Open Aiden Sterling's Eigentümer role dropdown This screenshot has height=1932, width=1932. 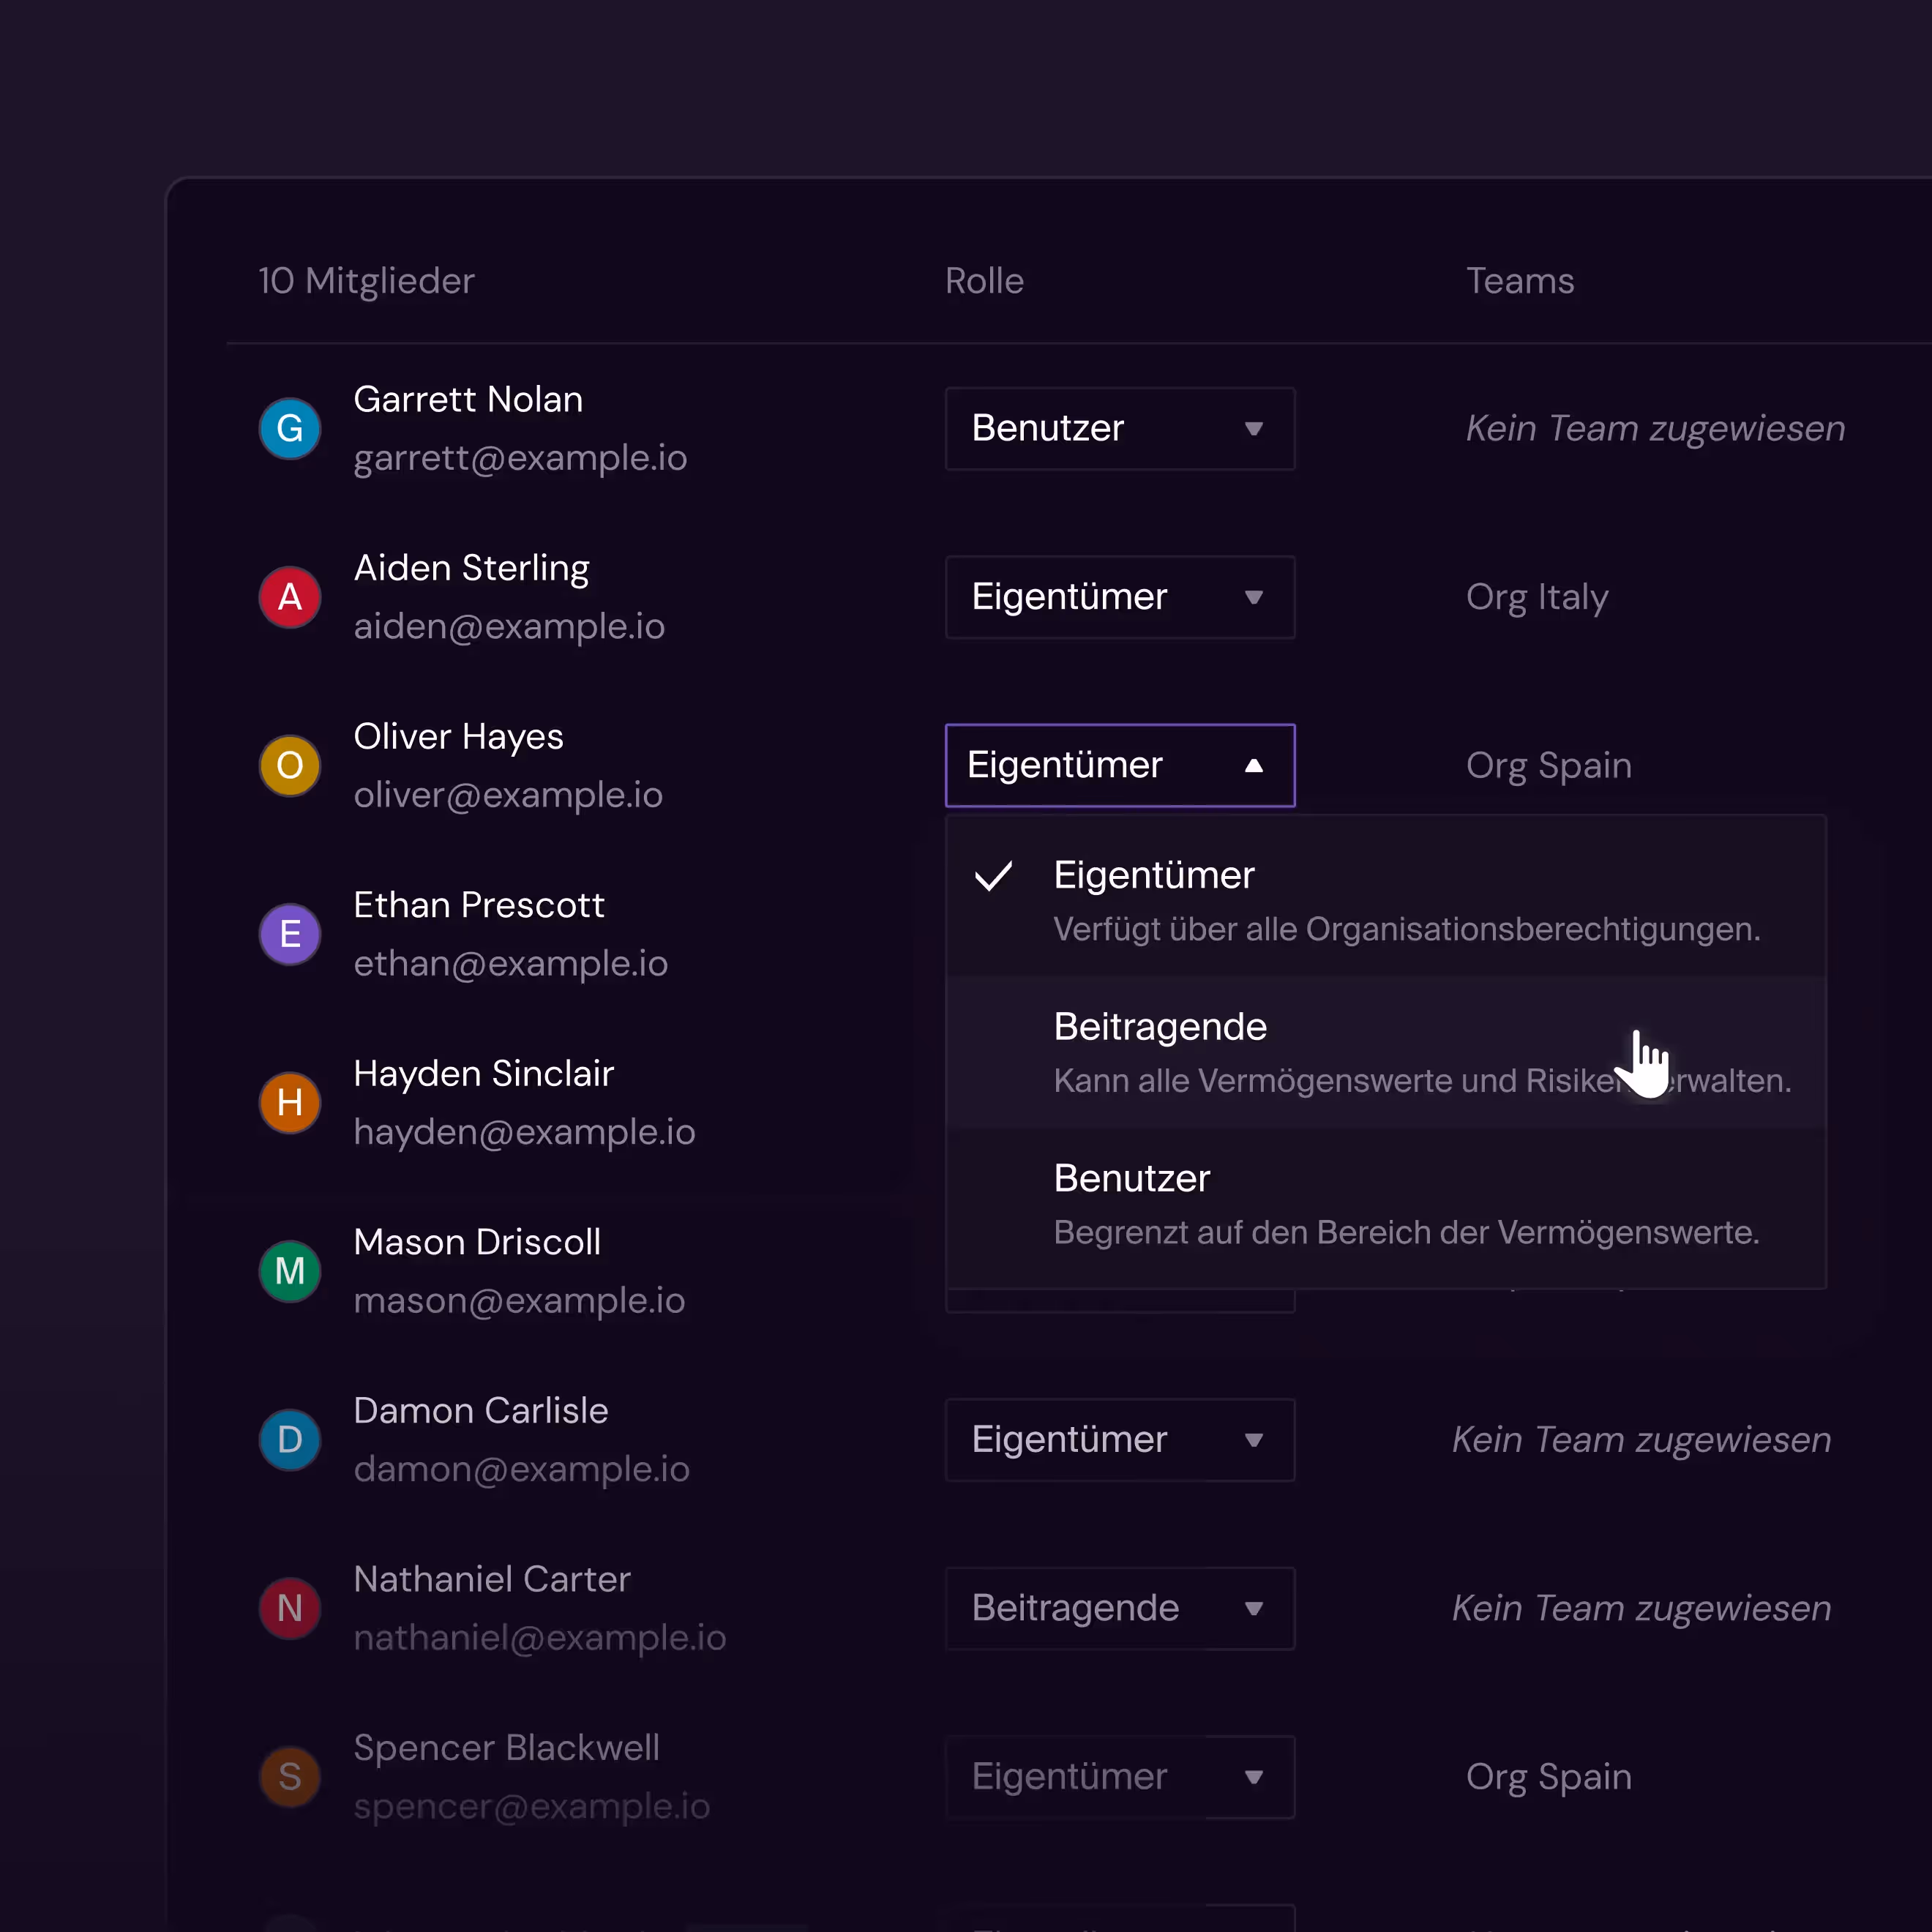click(1119, 597)
